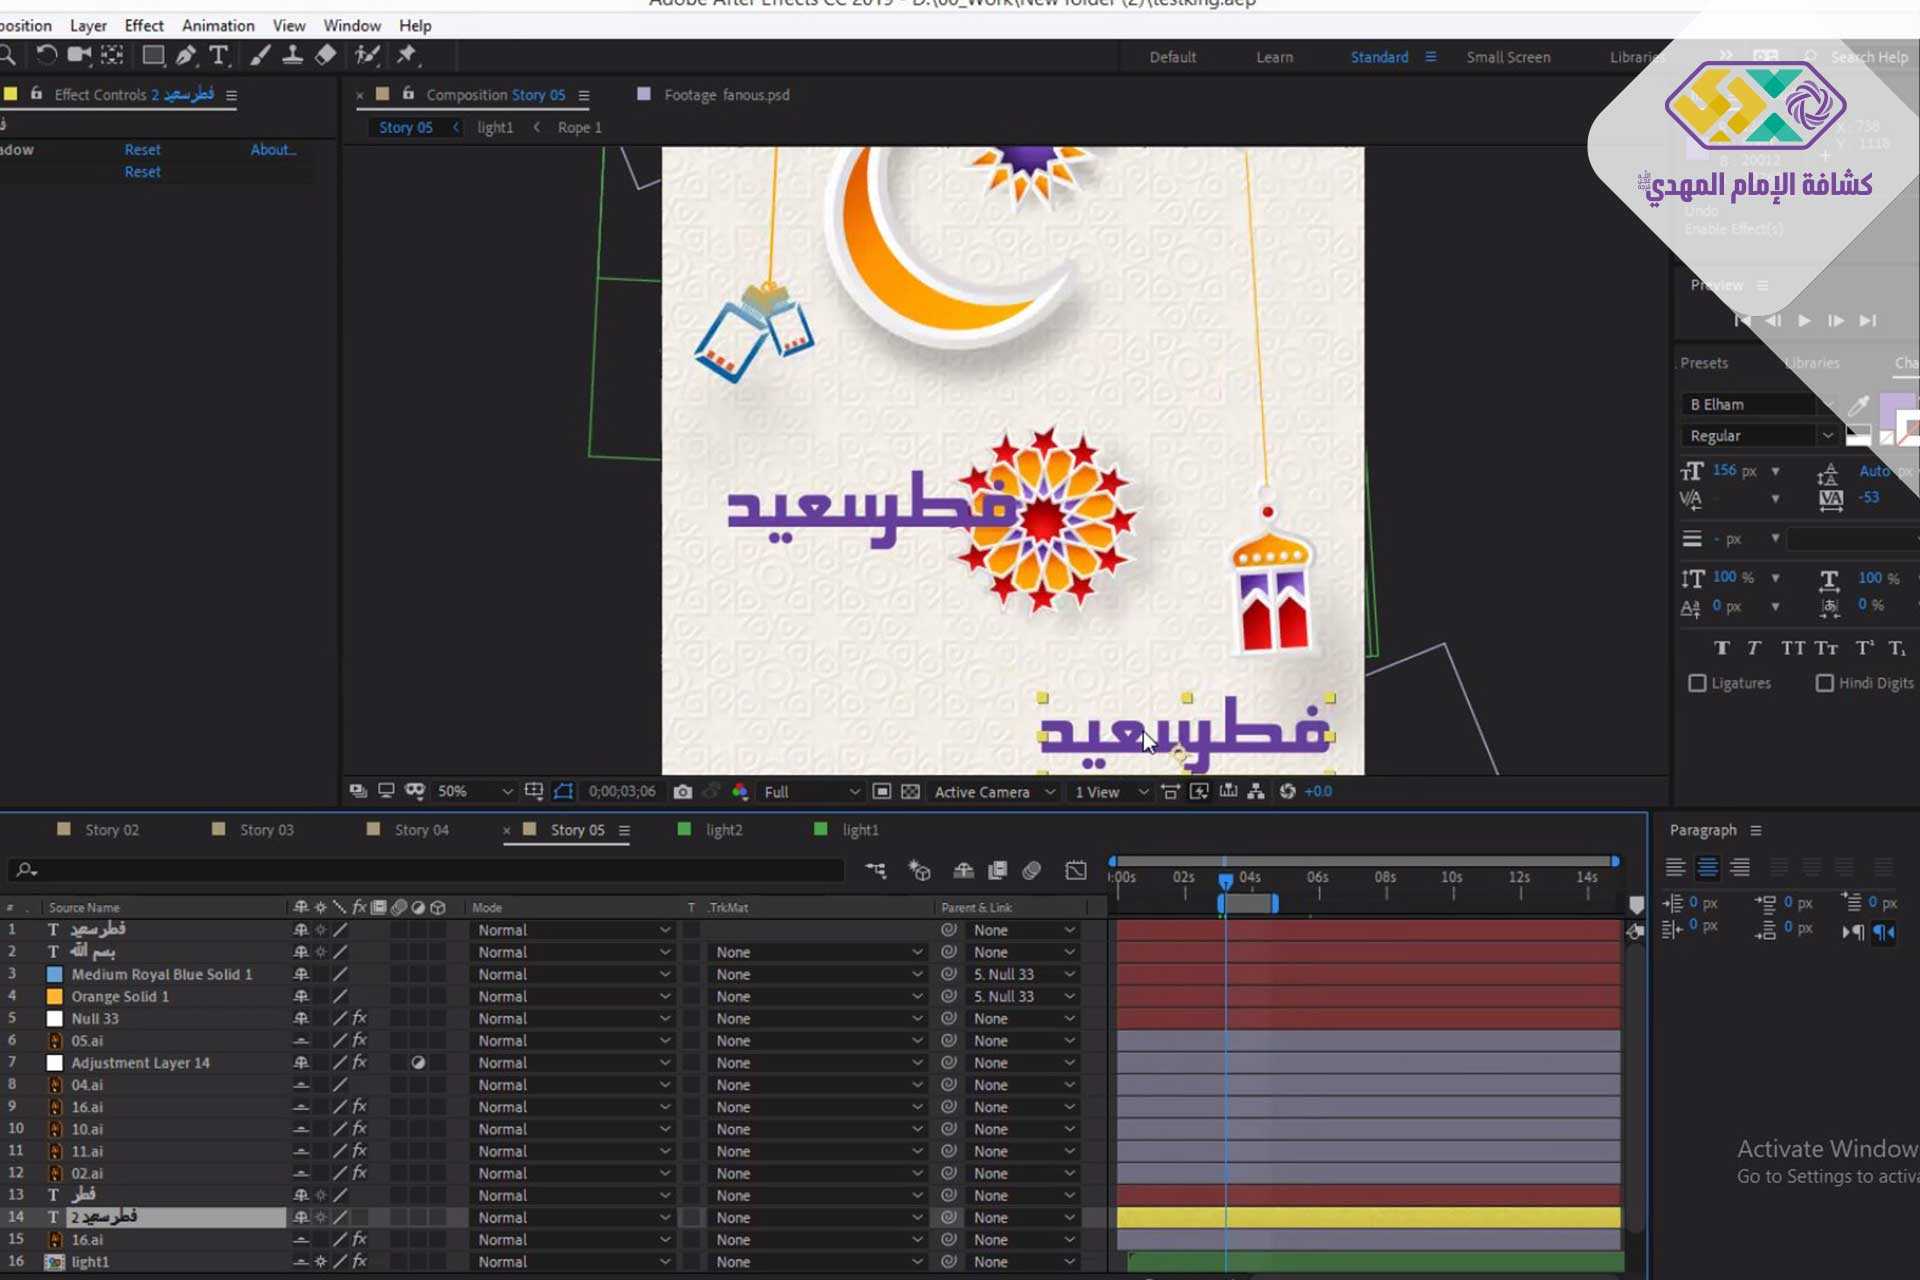The width and height of the screenshot is (1920, 1280).
Task: Switch to the Story 03 timeline tab
Action: click(266, 830)
